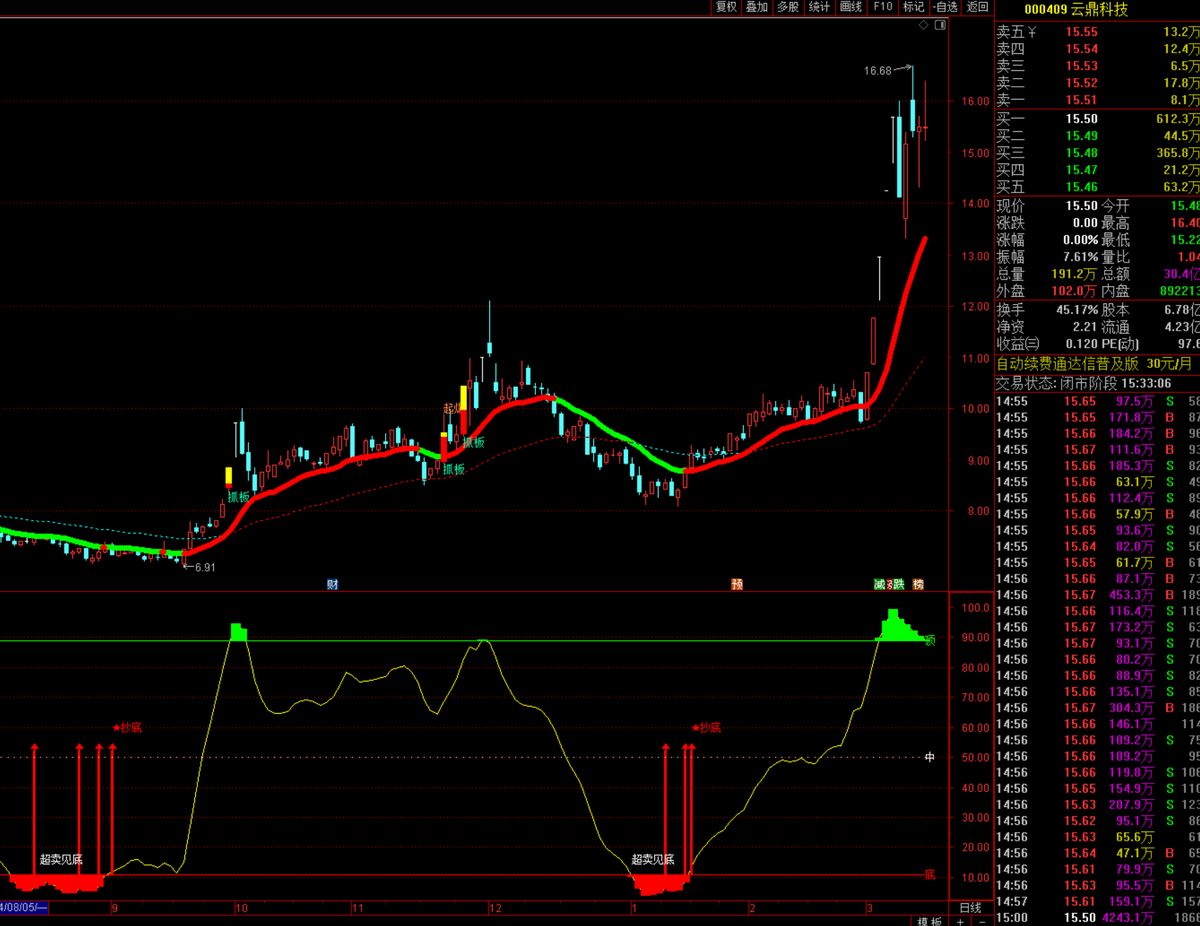Viewport: 1200px width, 926px height.
Task: Click the left ★抄底 signal label
Action: (128, 728)
